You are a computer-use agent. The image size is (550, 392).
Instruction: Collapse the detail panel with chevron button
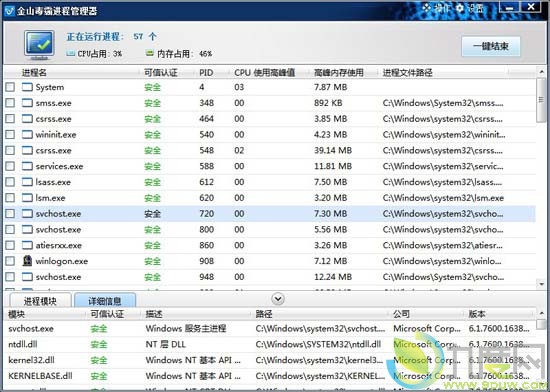coord(278,299)
